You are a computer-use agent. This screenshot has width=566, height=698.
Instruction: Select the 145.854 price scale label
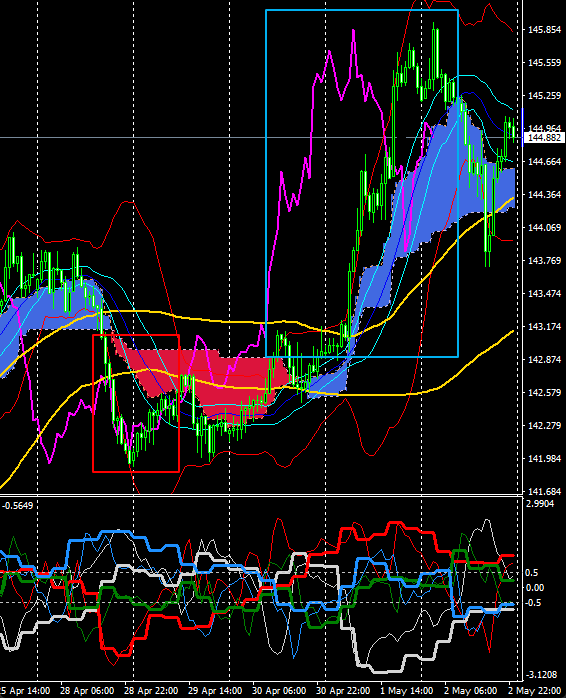[545, 29]
